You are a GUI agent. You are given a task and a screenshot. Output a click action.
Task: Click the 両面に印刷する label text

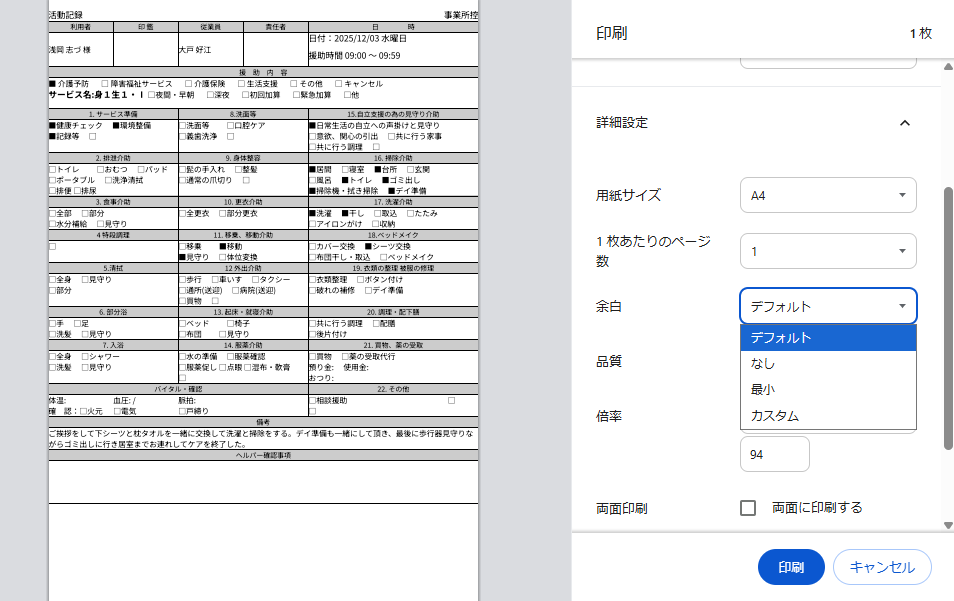pos(816,508)
